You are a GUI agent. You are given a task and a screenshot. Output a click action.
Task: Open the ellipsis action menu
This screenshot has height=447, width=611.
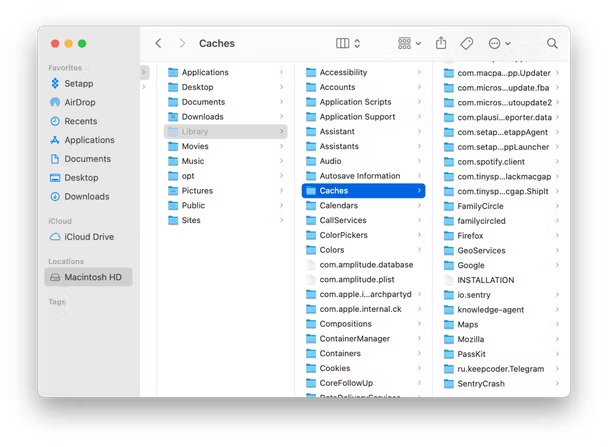(x=499, y=44)
